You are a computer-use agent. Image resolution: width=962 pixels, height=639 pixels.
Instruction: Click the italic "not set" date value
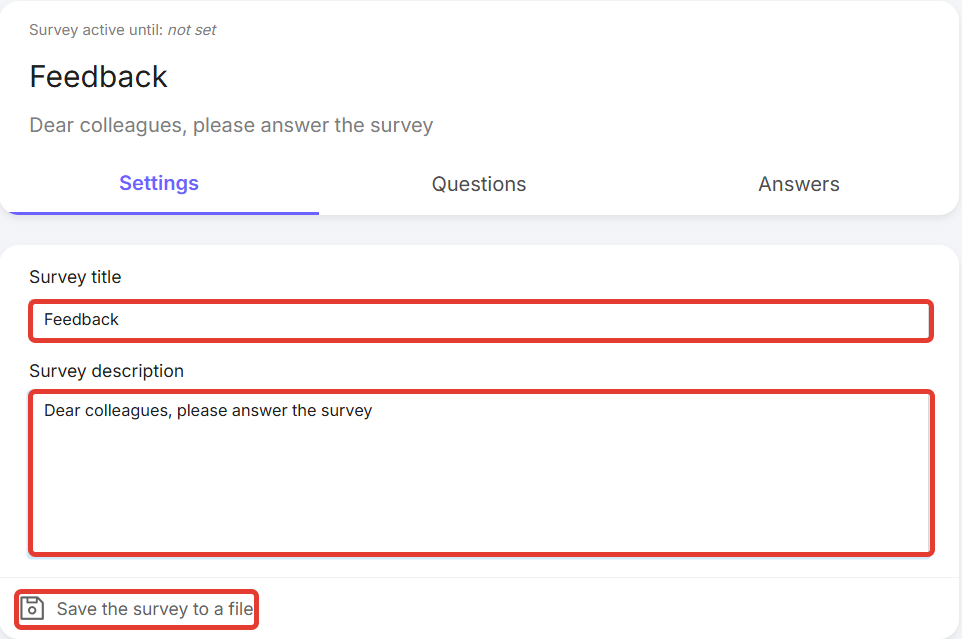192,30
